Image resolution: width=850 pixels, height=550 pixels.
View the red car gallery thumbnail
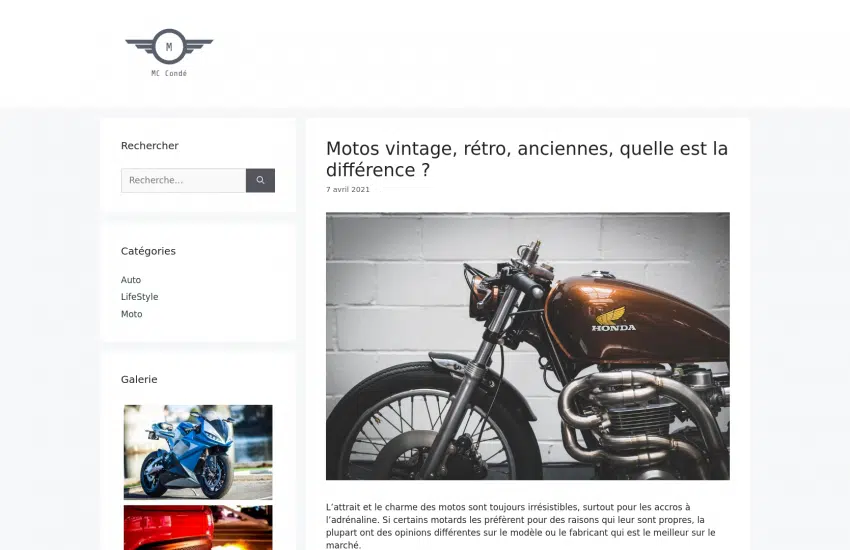click(198, 528)
